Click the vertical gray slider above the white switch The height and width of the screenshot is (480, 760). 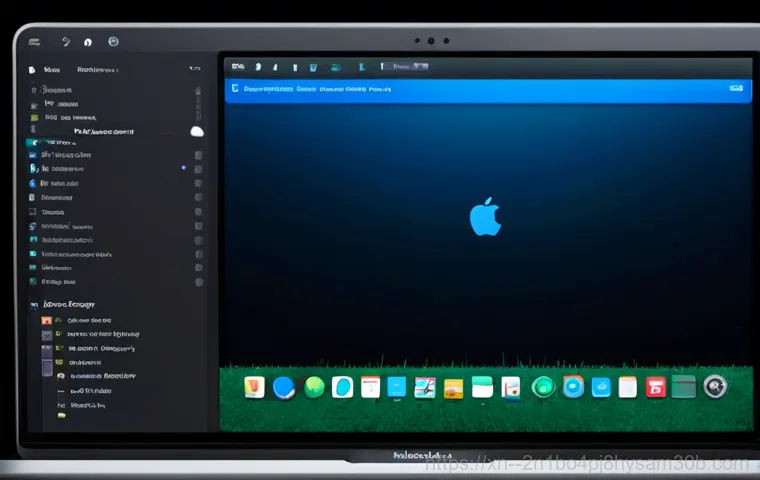point(198,103)
